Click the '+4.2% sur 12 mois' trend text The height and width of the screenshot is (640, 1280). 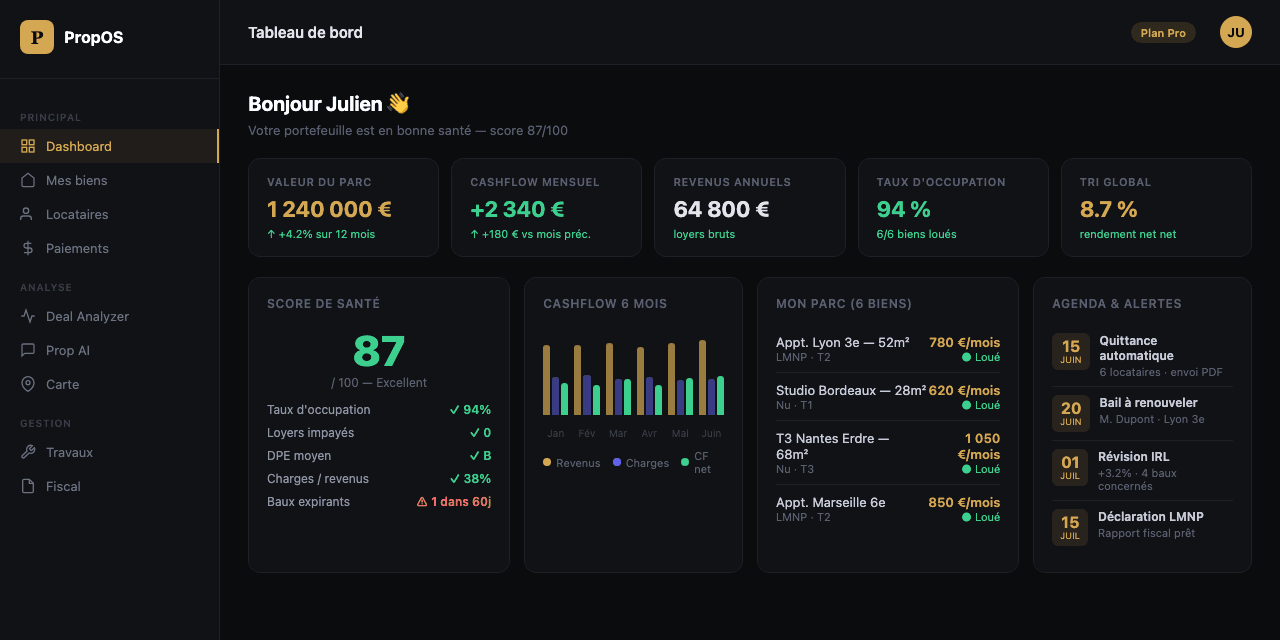coord(321,234)
